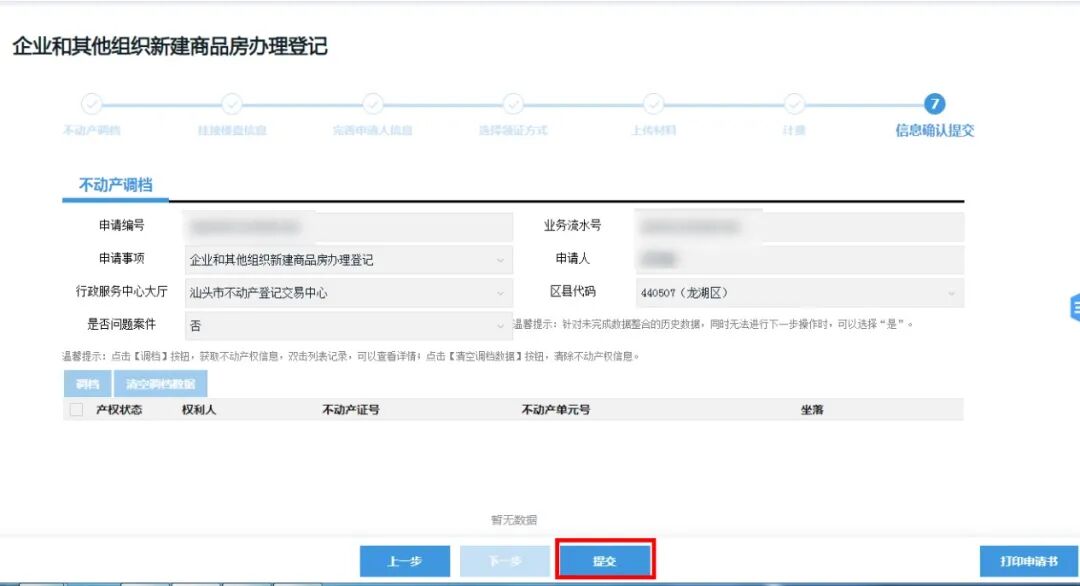Expand the 区县代码 dropdown
1080x586 pixels.
click(950, 292)
